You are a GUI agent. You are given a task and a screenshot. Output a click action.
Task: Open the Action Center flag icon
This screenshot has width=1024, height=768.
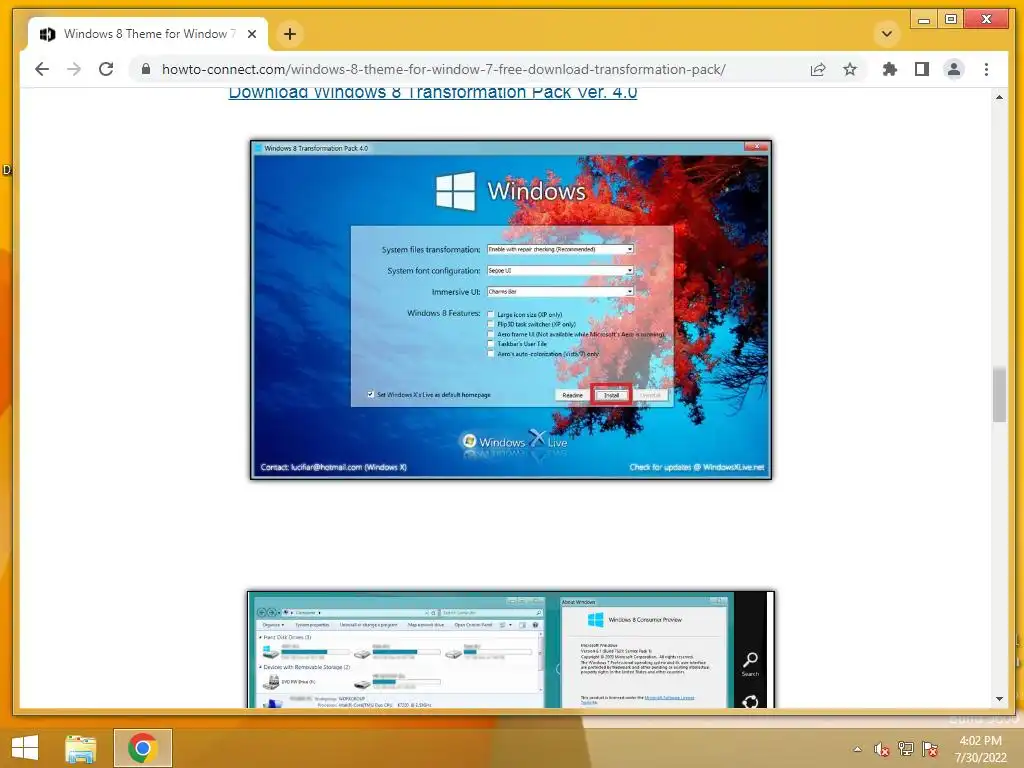tap(930, 749)
